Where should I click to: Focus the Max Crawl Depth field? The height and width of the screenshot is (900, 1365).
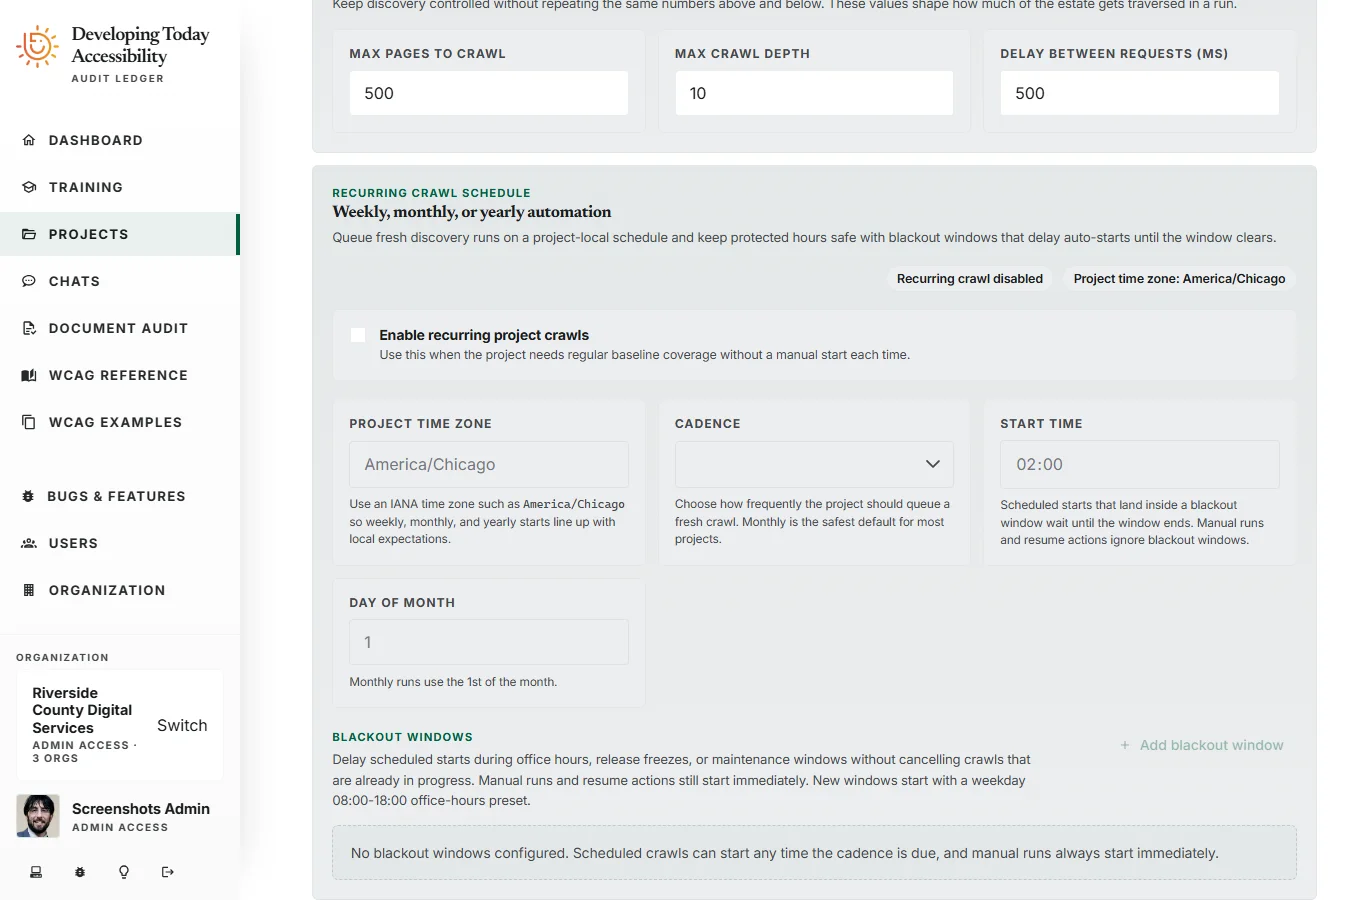[814, 93]
